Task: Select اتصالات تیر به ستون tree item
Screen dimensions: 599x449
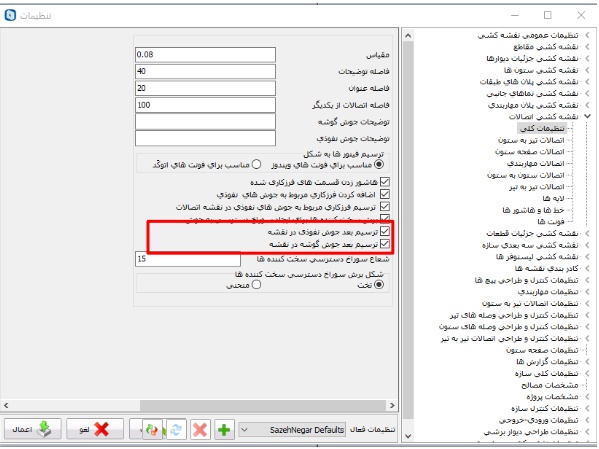Action: point(531,140)
